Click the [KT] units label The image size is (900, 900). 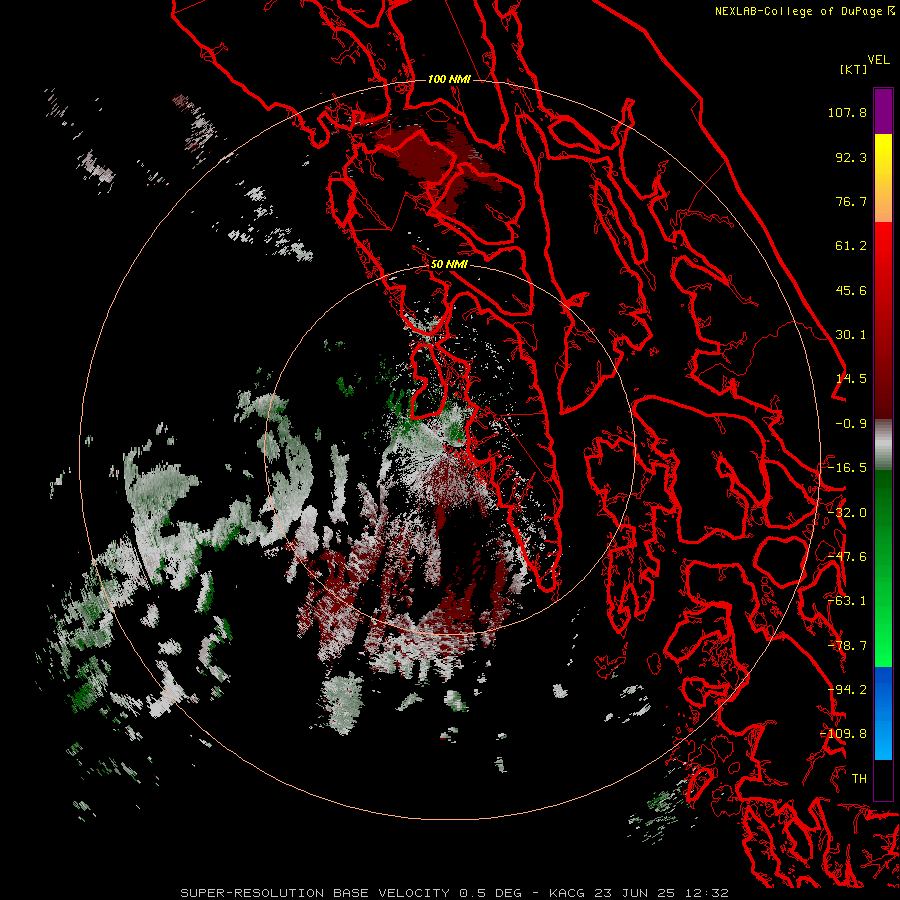[853, 69]
